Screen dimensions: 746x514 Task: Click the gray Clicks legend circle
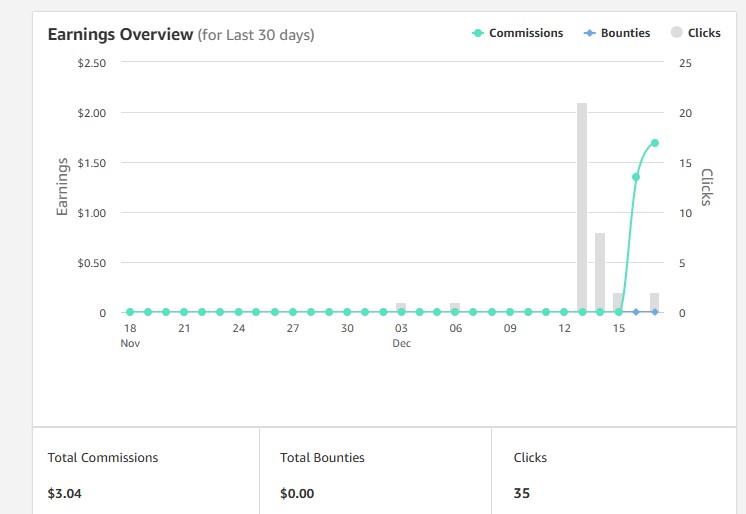click(676, 33)
